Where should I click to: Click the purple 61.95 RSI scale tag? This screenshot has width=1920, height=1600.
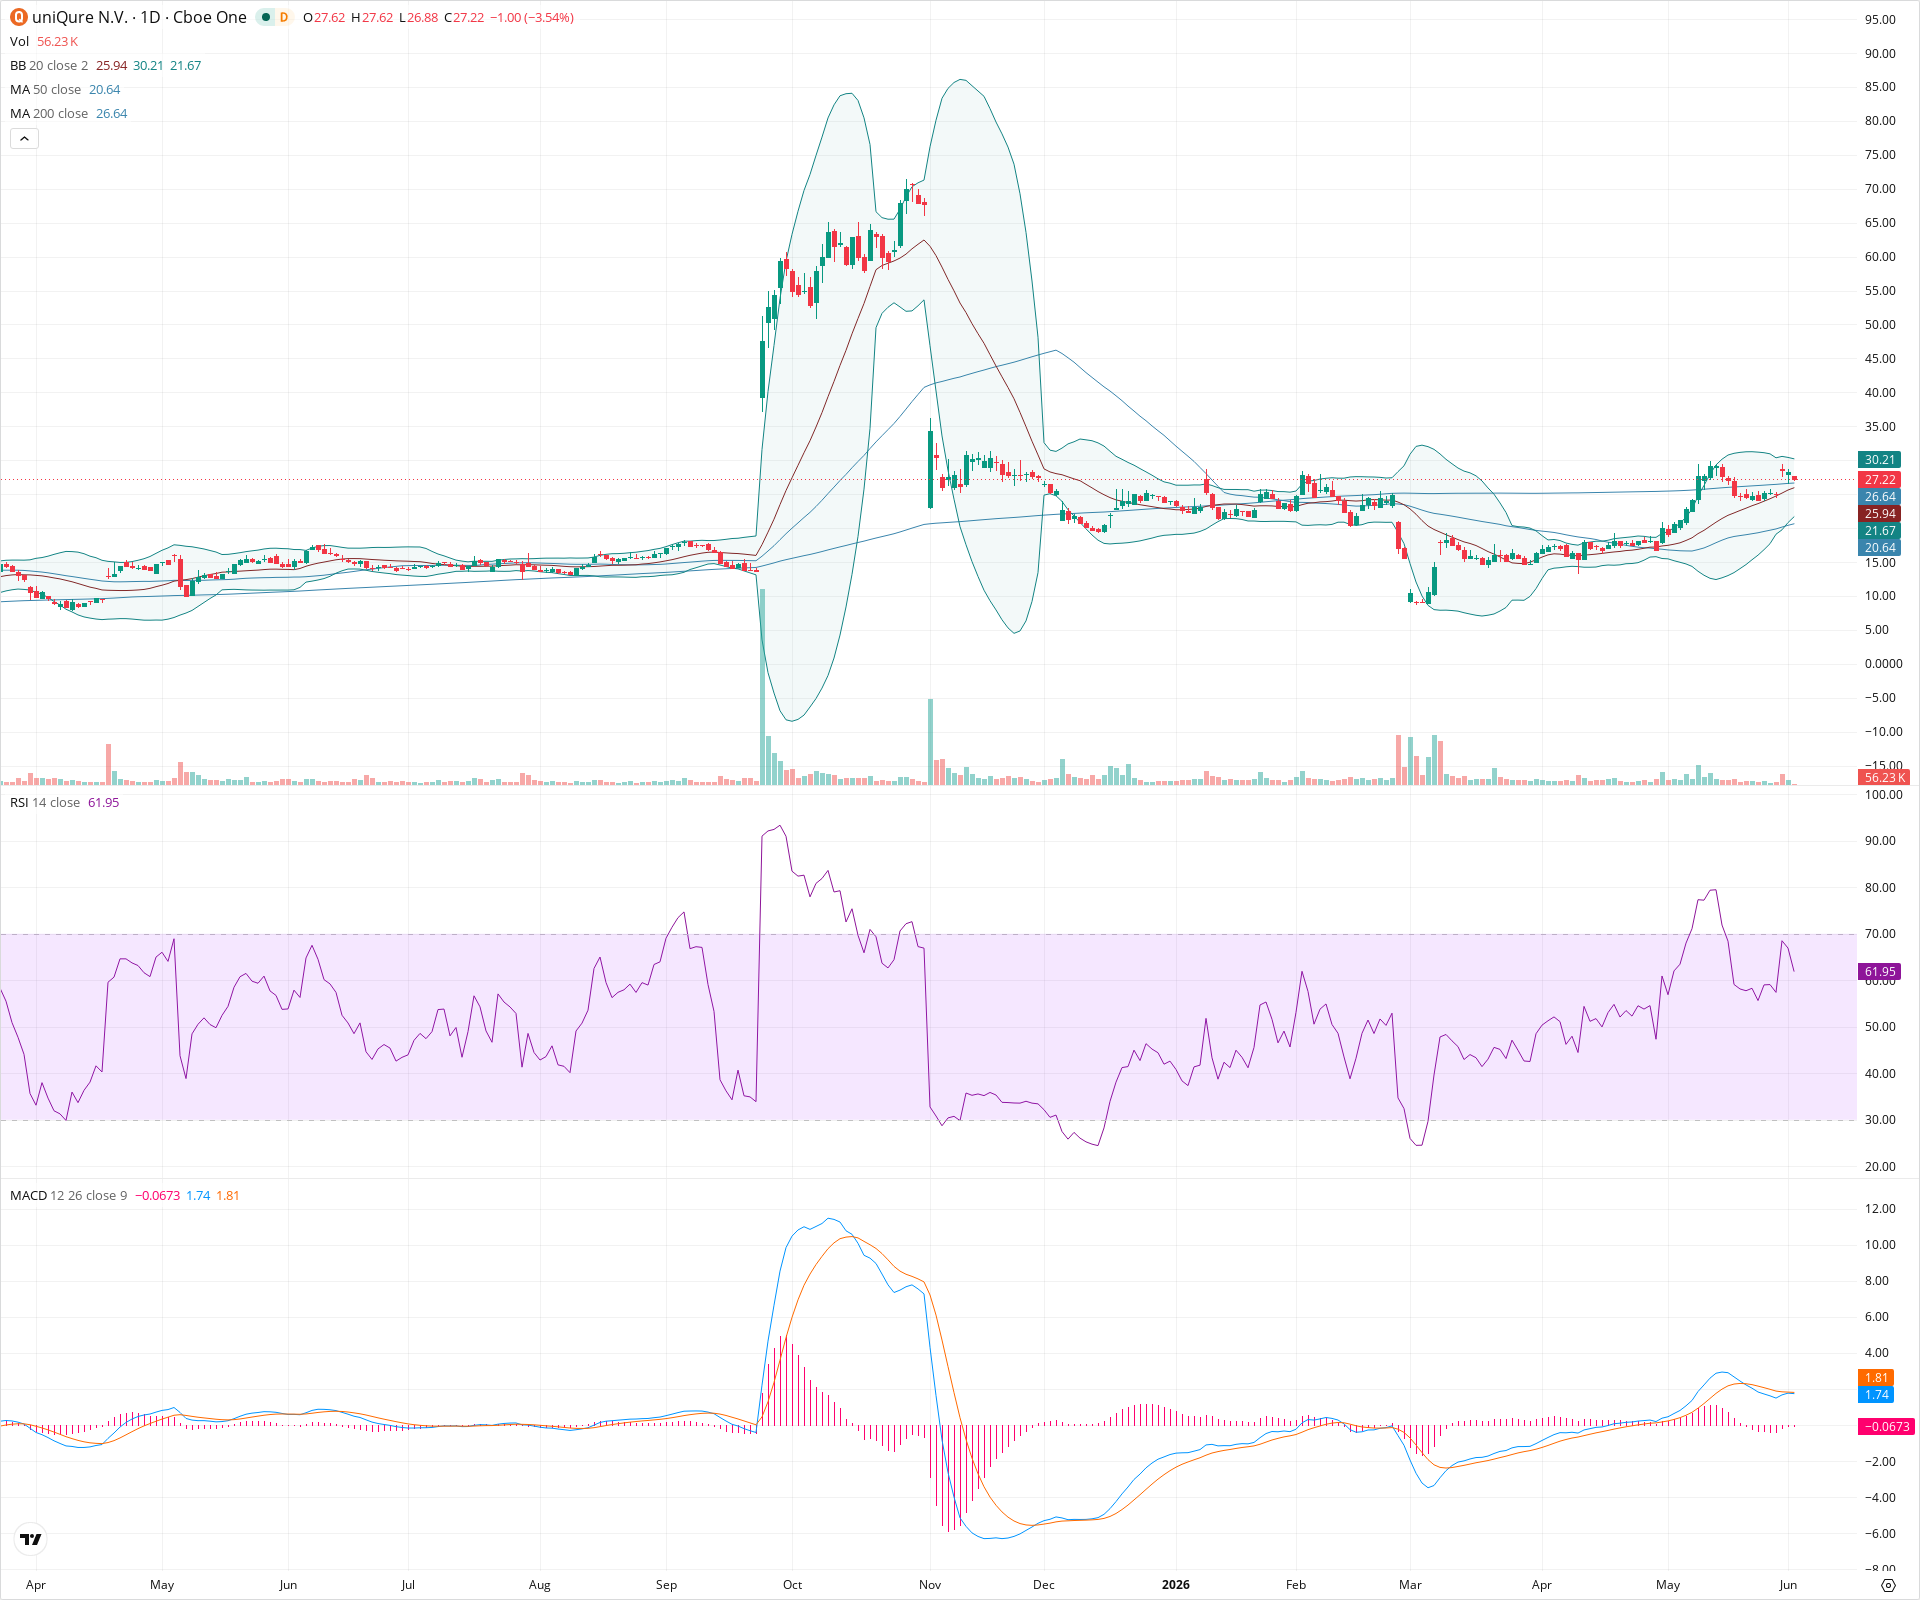tap(1880, 972)
